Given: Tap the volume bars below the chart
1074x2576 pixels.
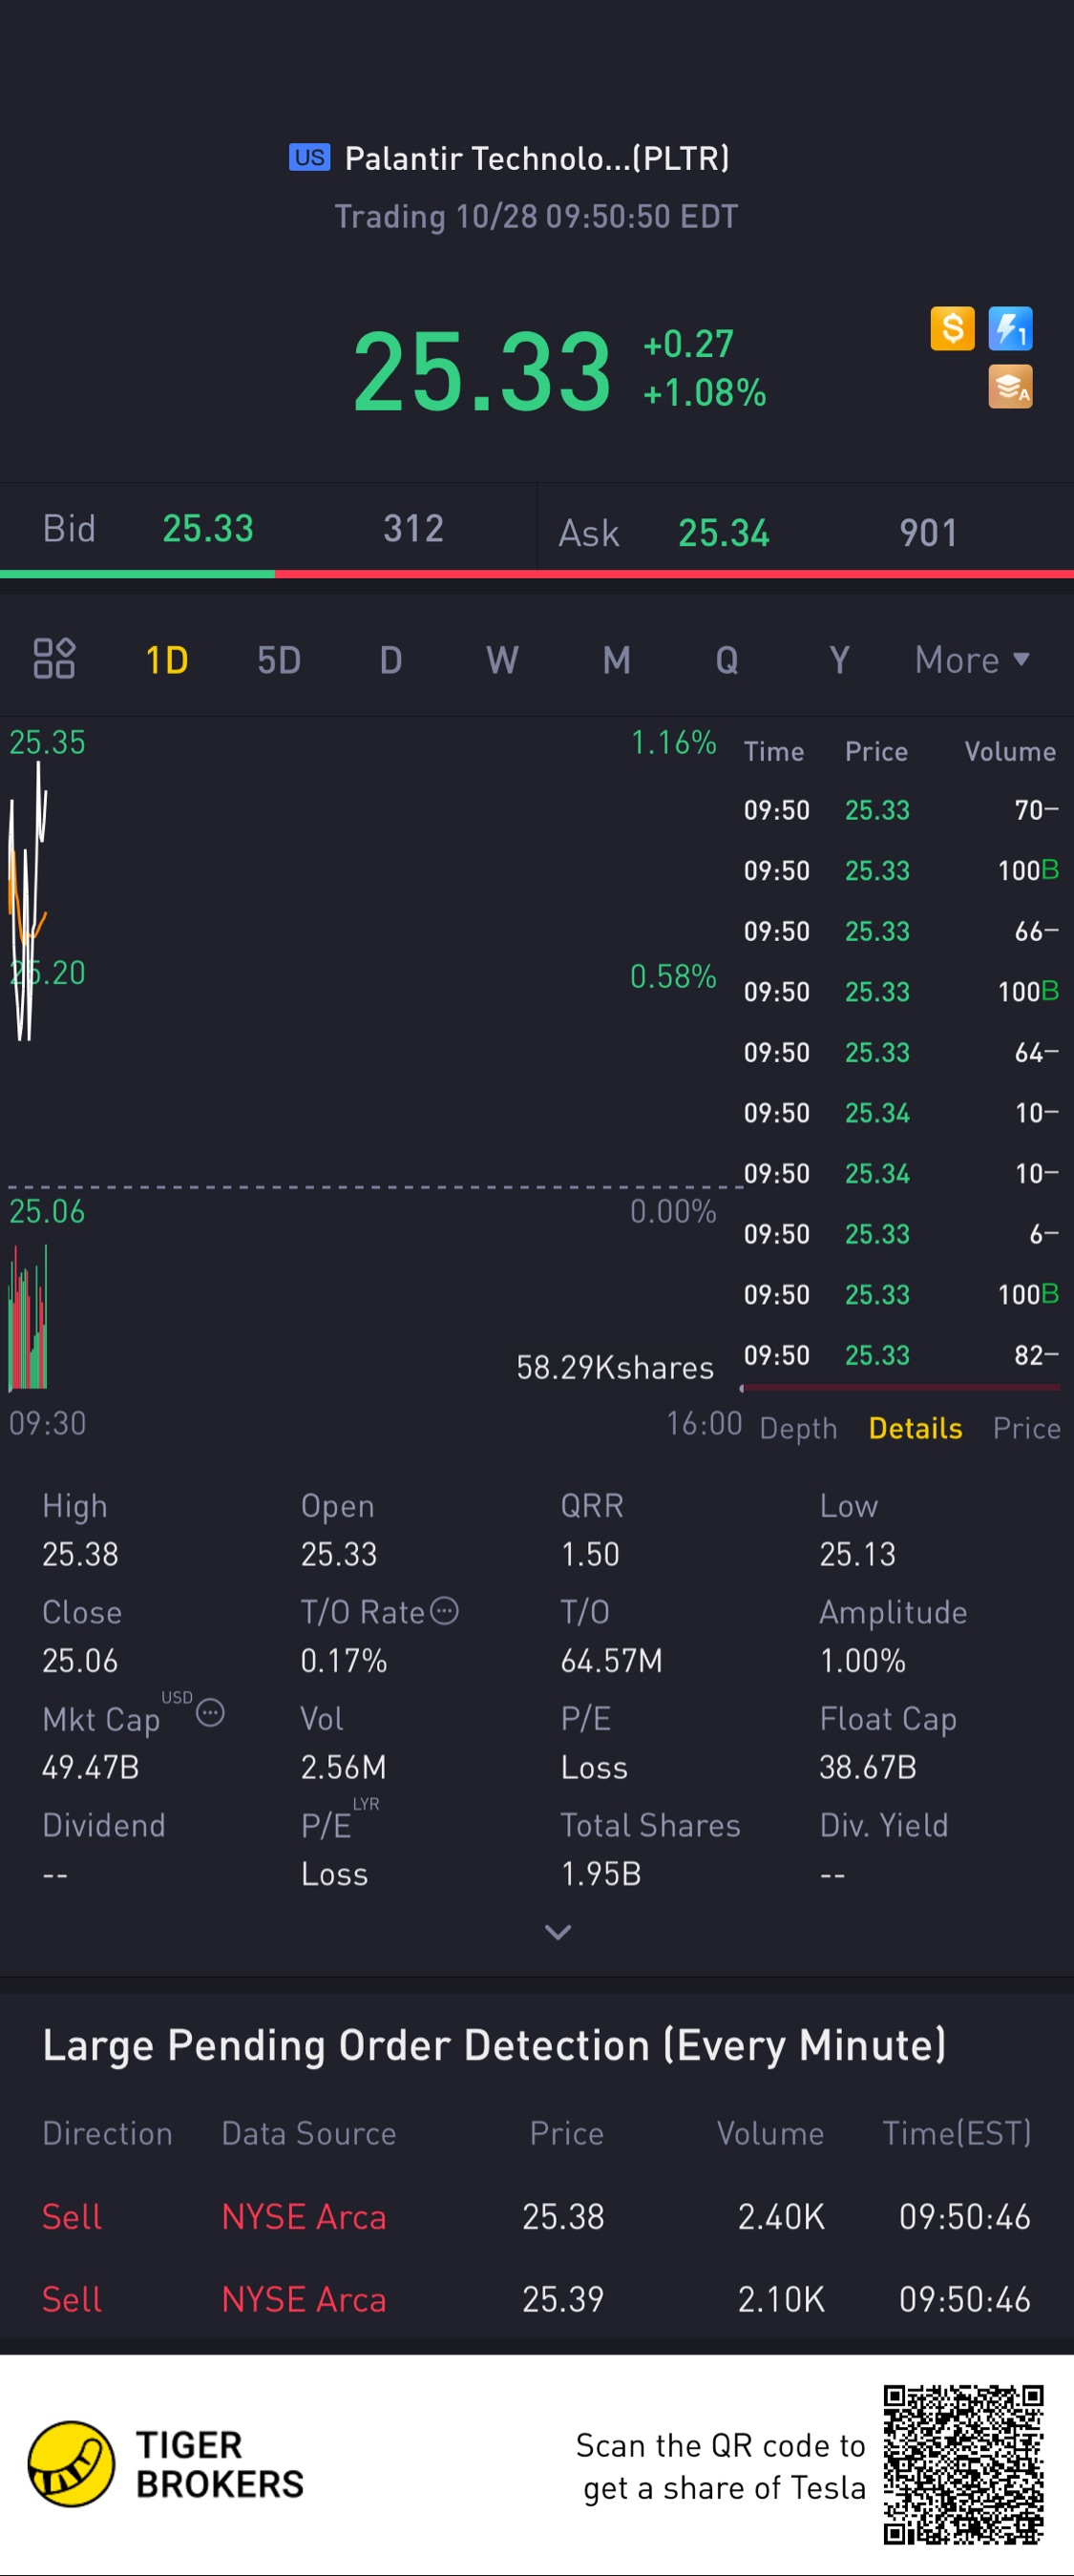Looking at the screenshot, I should (27, 1317).
